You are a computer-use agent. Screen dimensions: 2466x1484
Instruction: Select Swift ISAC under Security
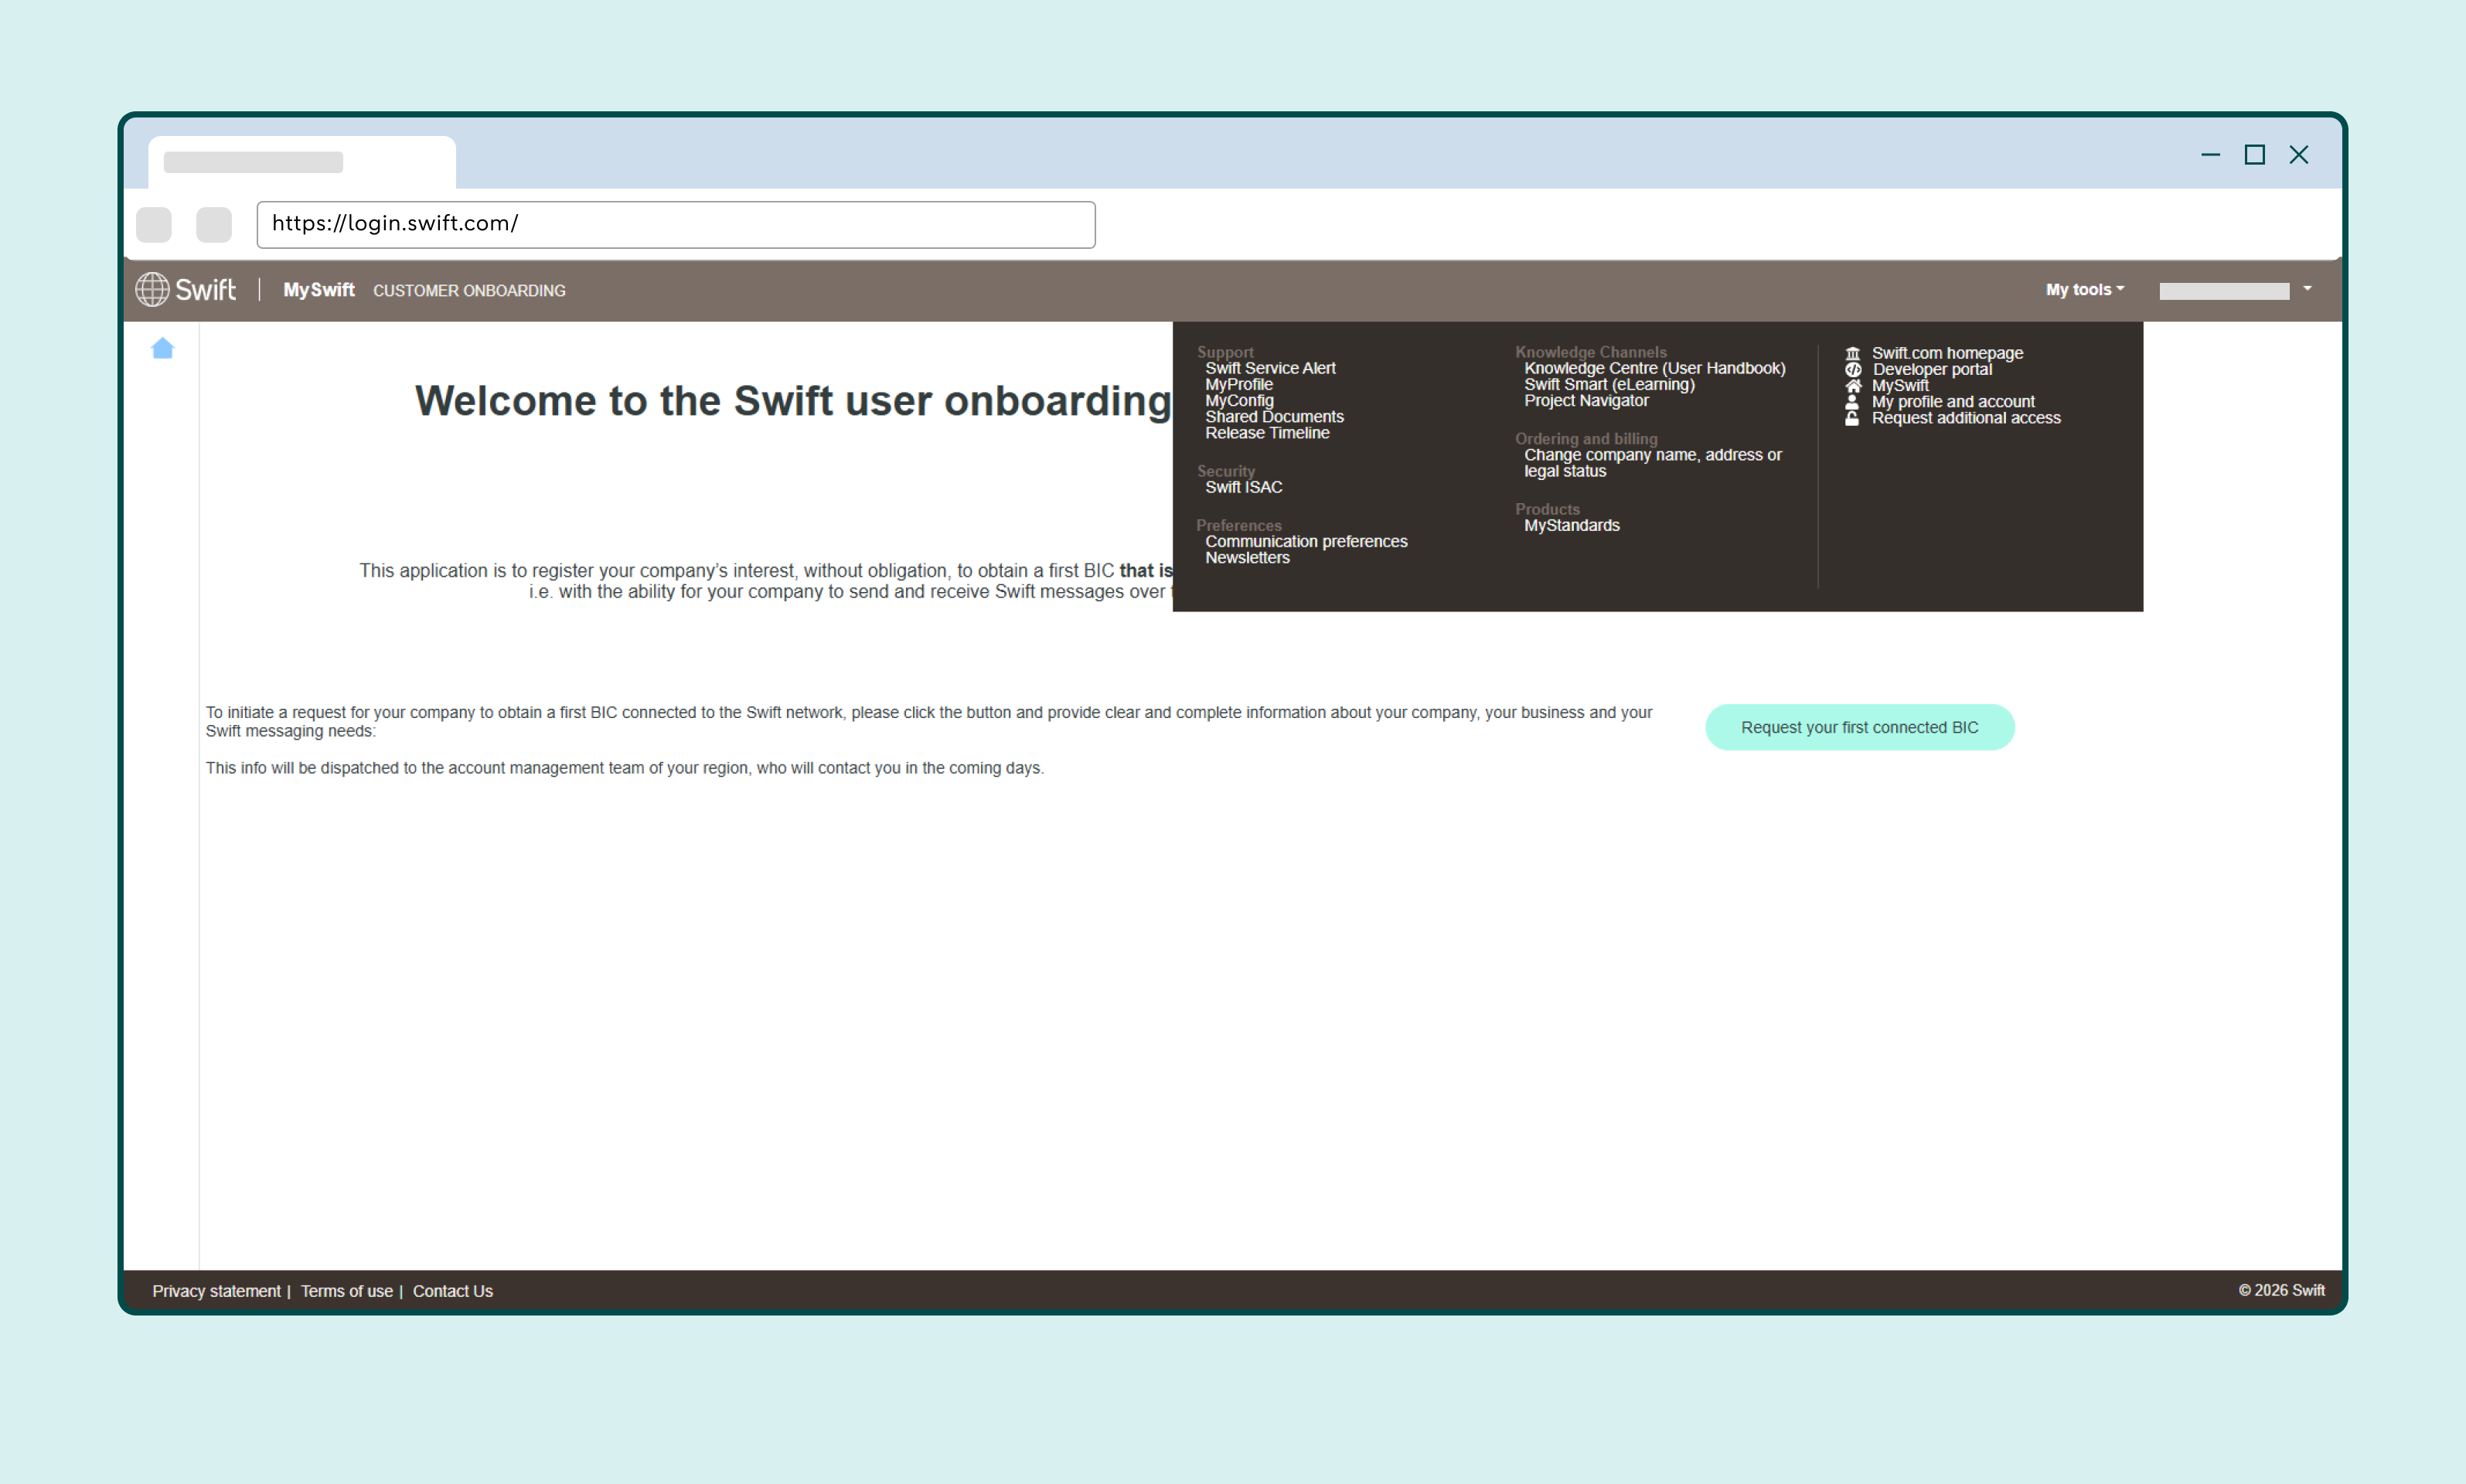click(x=1243, y=487)
